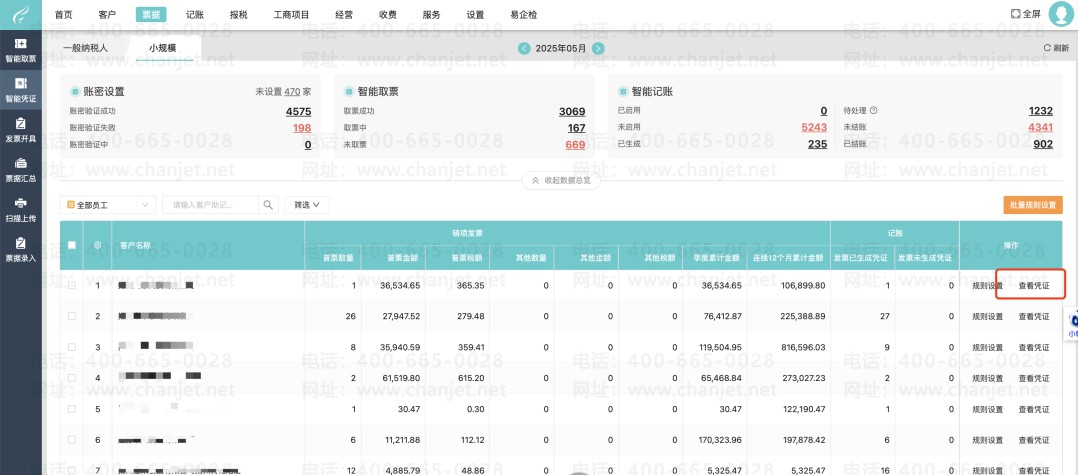Open 取票成功 count 3069
This screenshot has height=475, width=1078.
pos(572,111)
